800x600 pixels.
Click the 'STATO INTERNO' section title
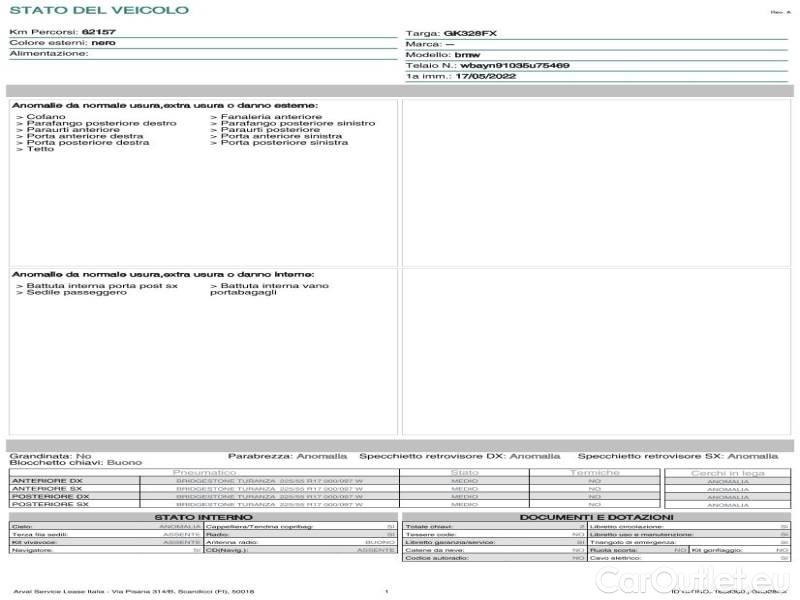[x=204, y=517]
